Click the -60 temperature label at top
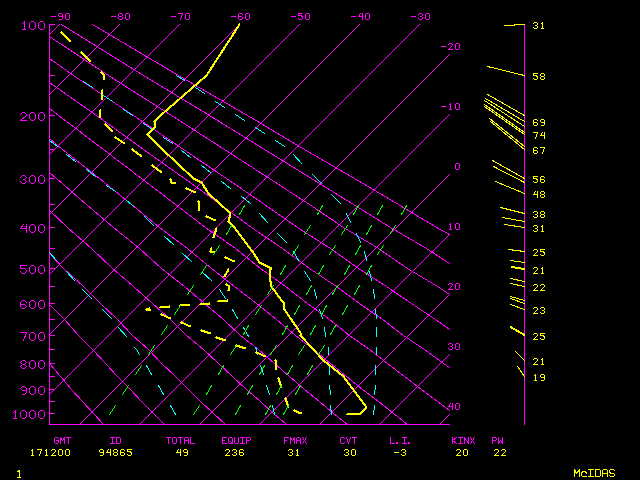 coord(240,17)
